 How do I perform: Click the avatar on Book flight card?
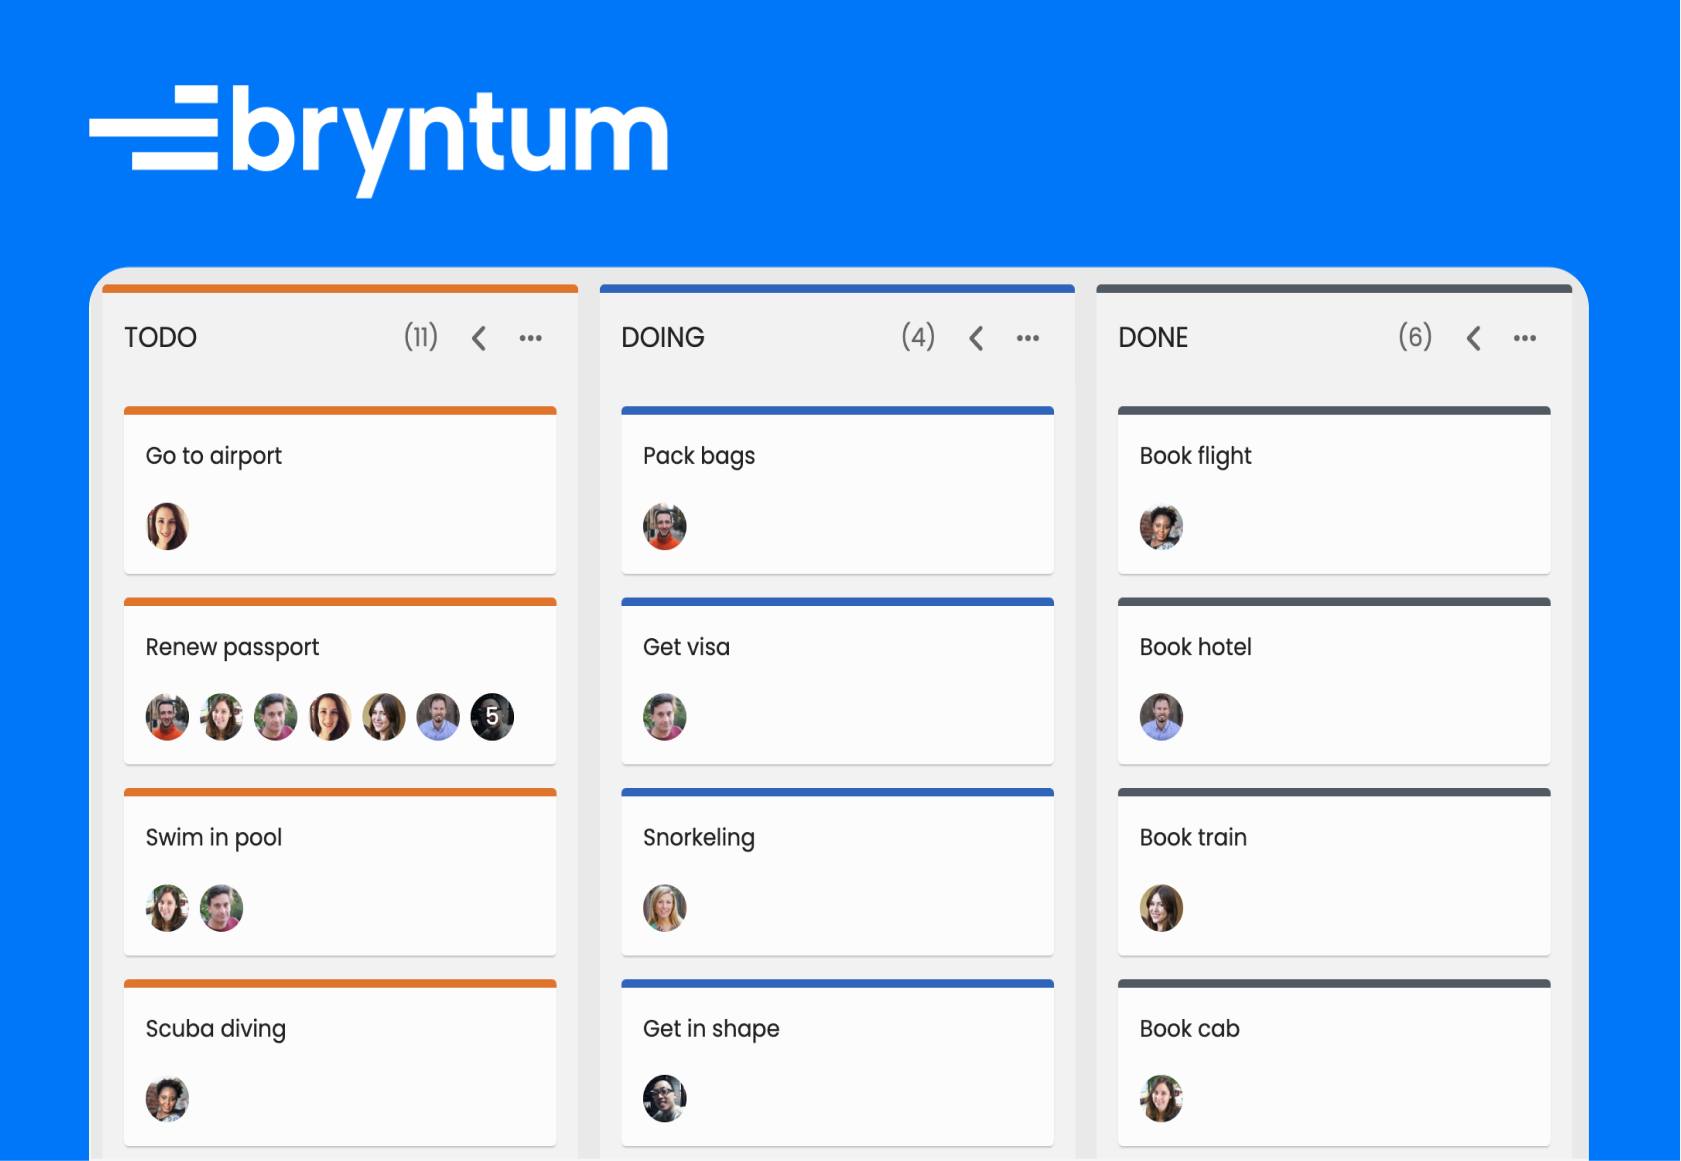pos(1162,527)
